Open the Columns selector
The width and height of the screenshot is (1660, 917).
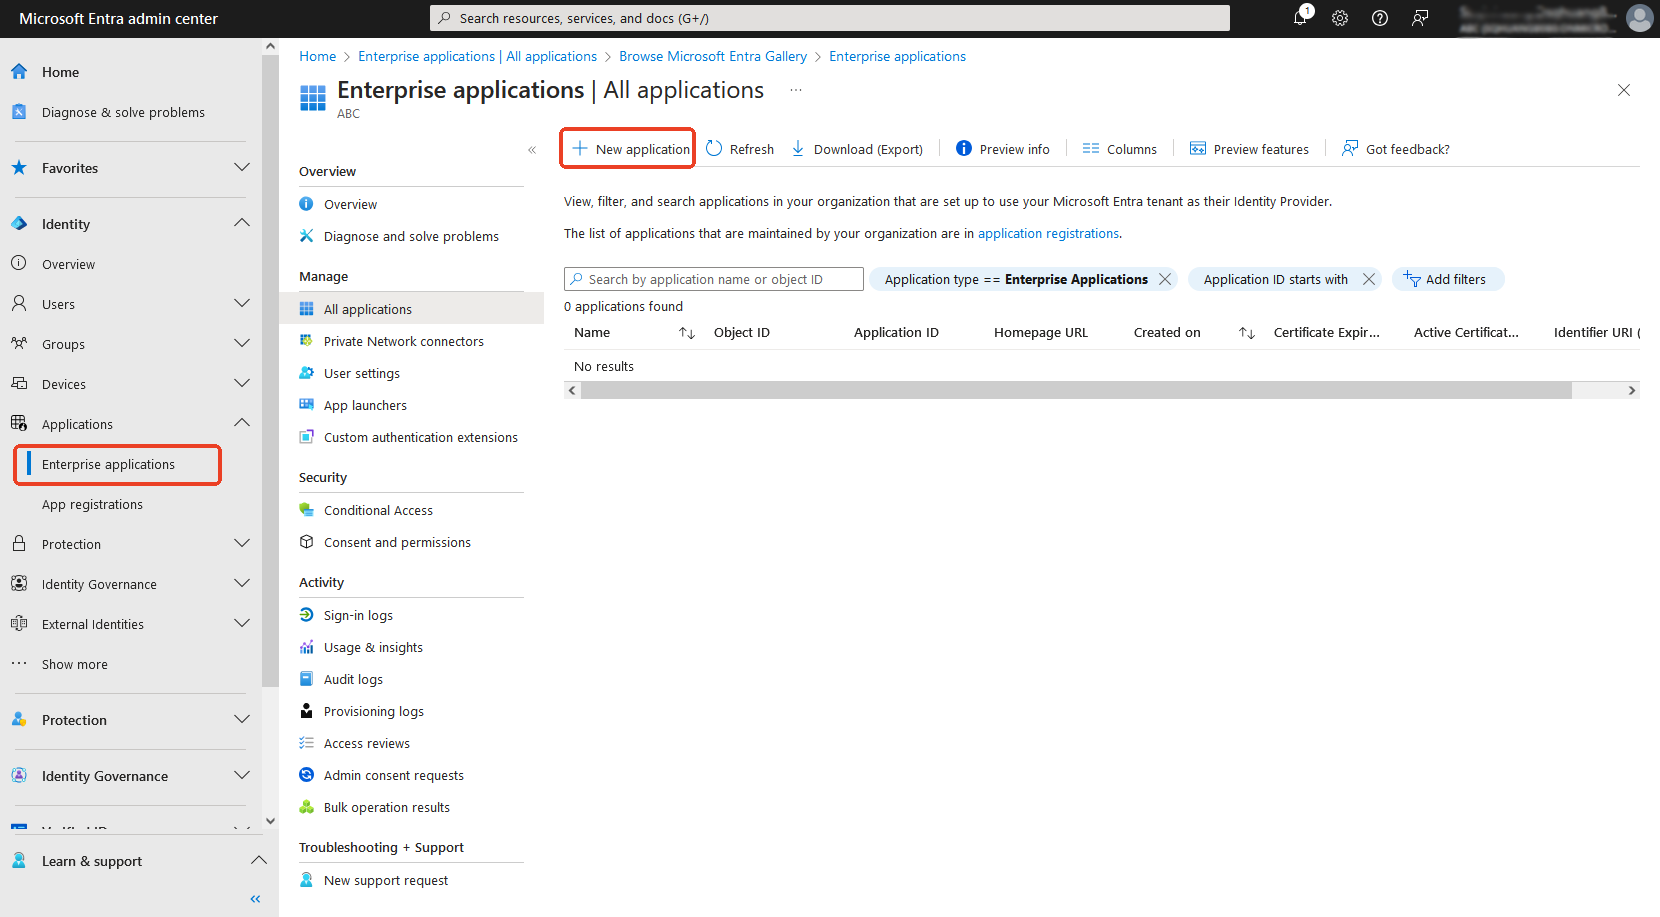(x=1119, y=149)
